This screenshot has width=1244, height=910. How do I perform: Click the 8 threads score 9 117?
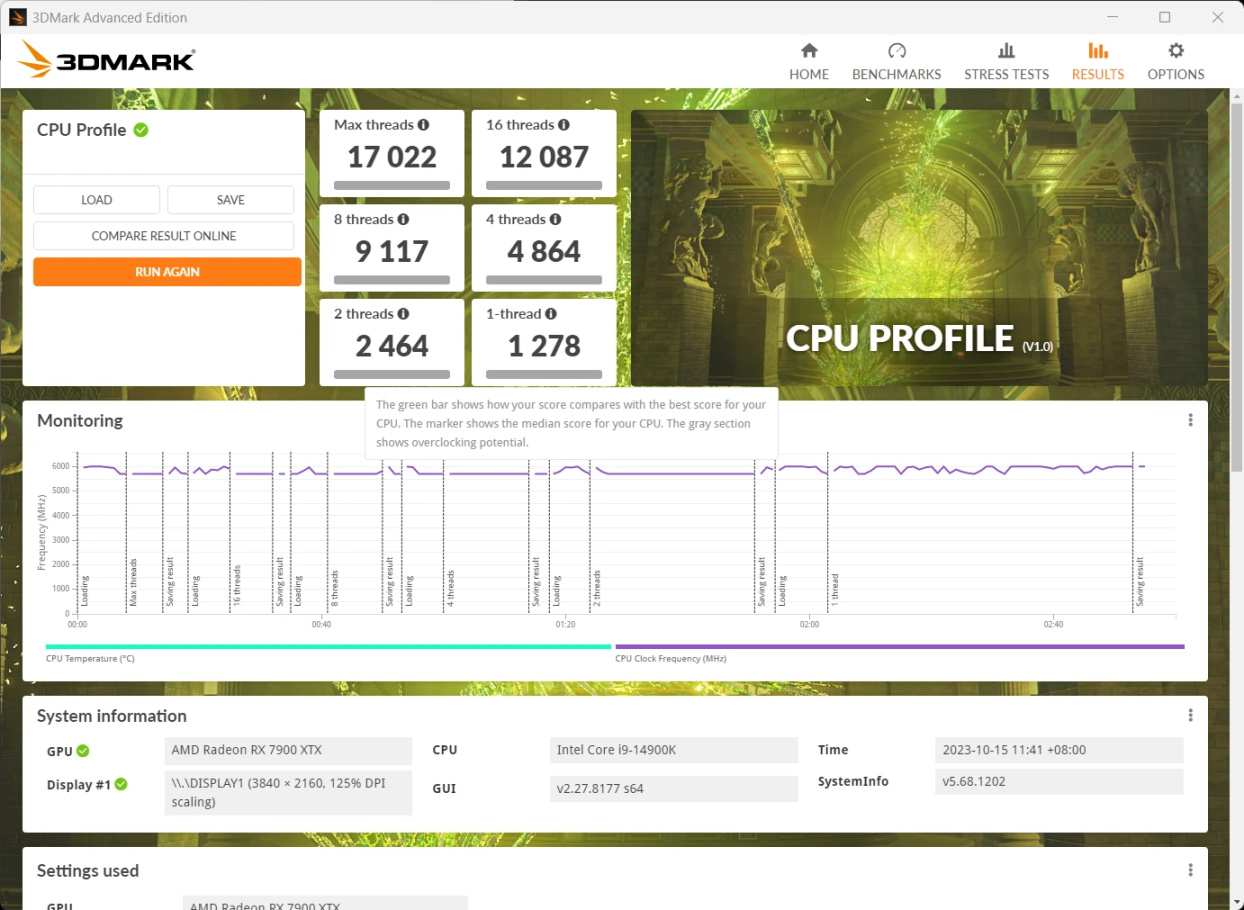(x=392, y=251)
